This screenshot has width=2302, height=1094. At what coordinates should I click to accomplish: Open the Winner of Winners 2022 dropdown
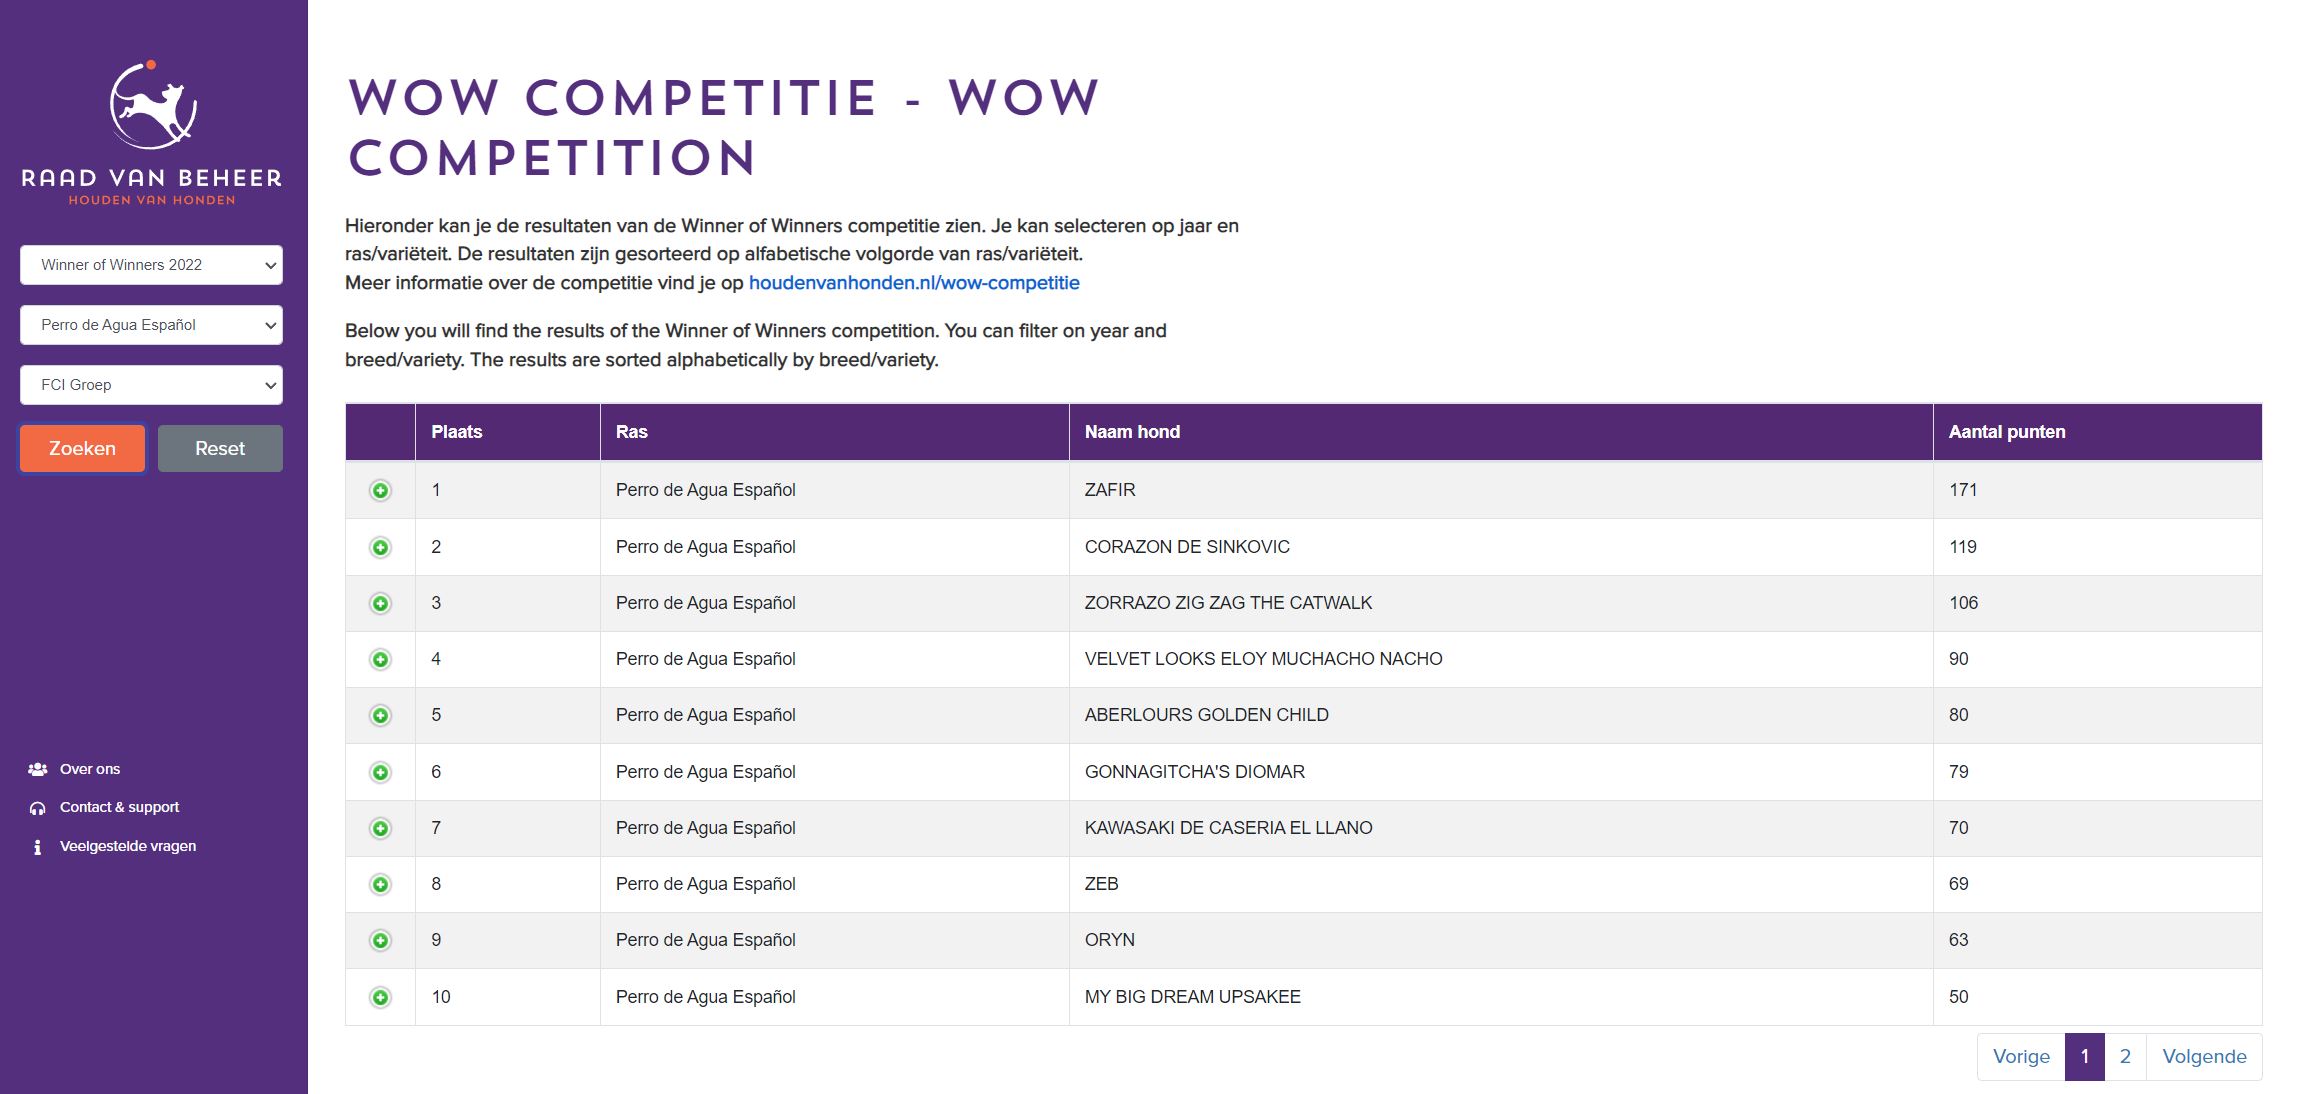[151, 265]
